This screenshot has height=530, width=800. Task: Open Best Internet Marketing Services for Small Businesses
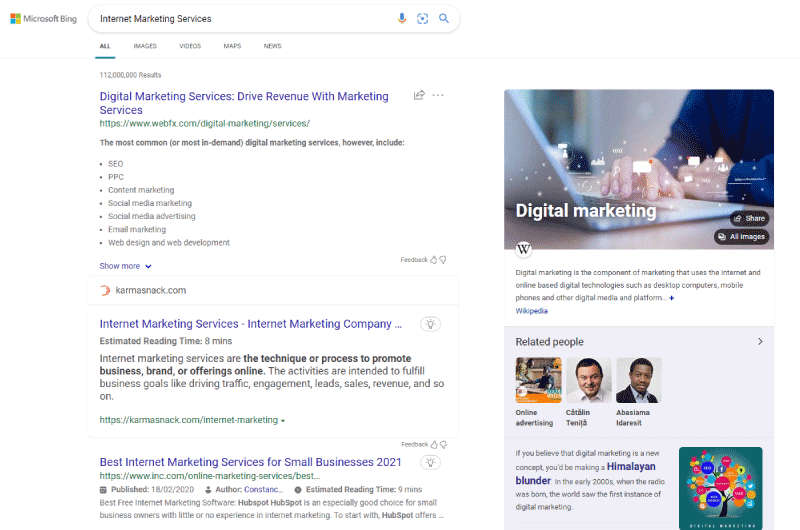pyautogui.click(x=251, y=462)
